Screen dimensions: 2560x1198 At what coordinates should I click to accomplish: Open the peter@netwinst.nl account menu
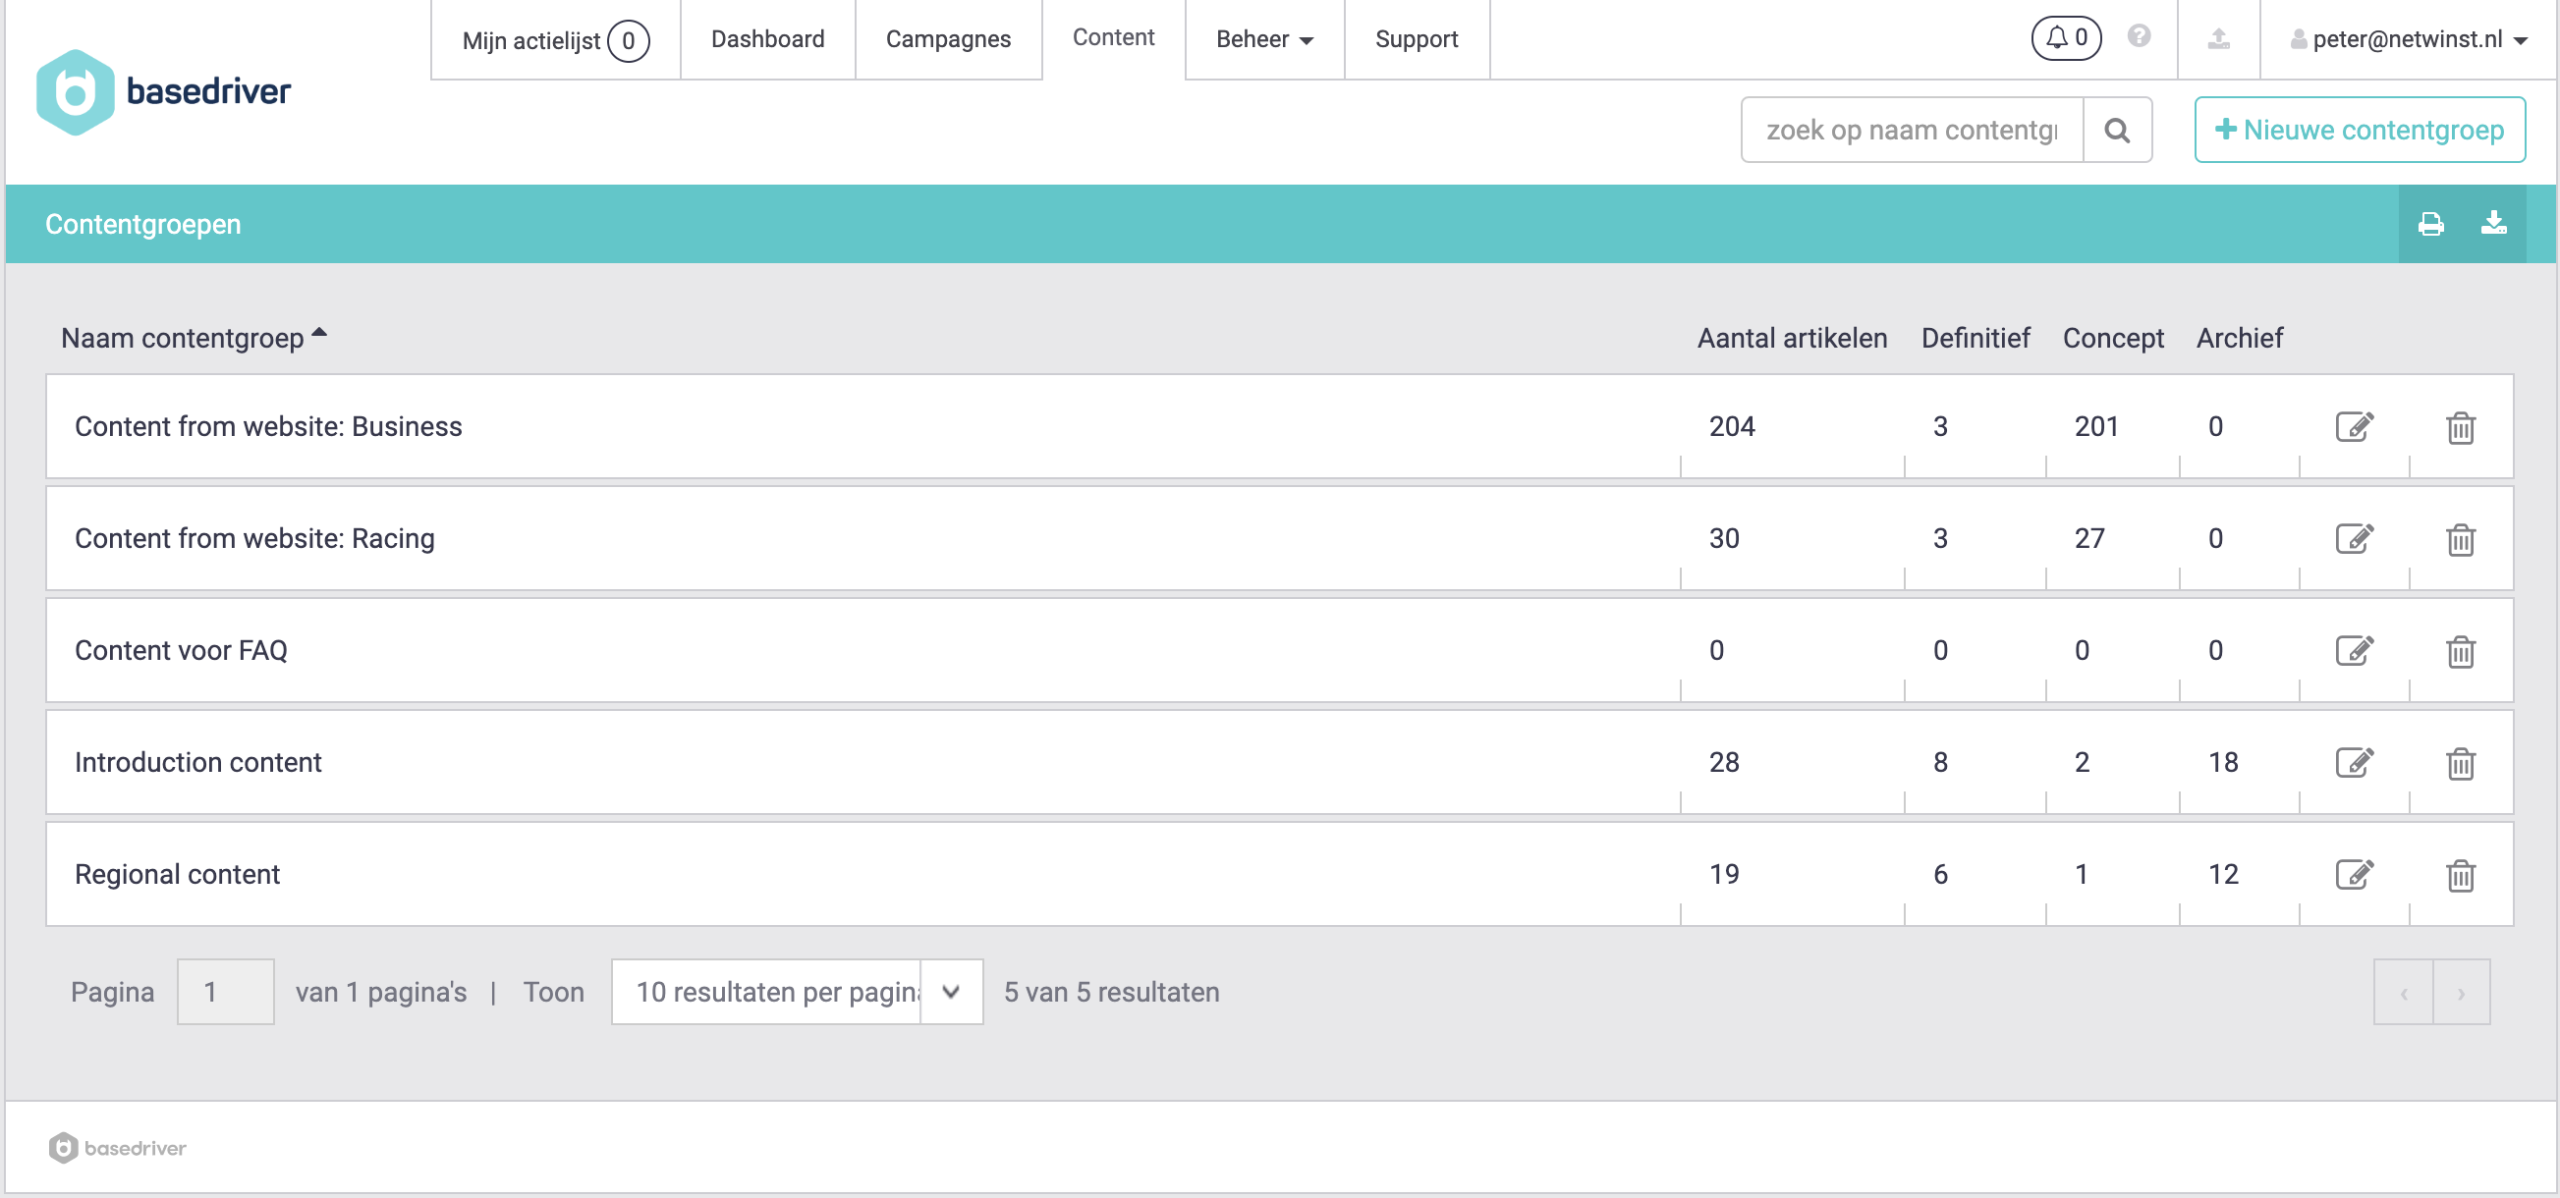[x=2408, y=39]
